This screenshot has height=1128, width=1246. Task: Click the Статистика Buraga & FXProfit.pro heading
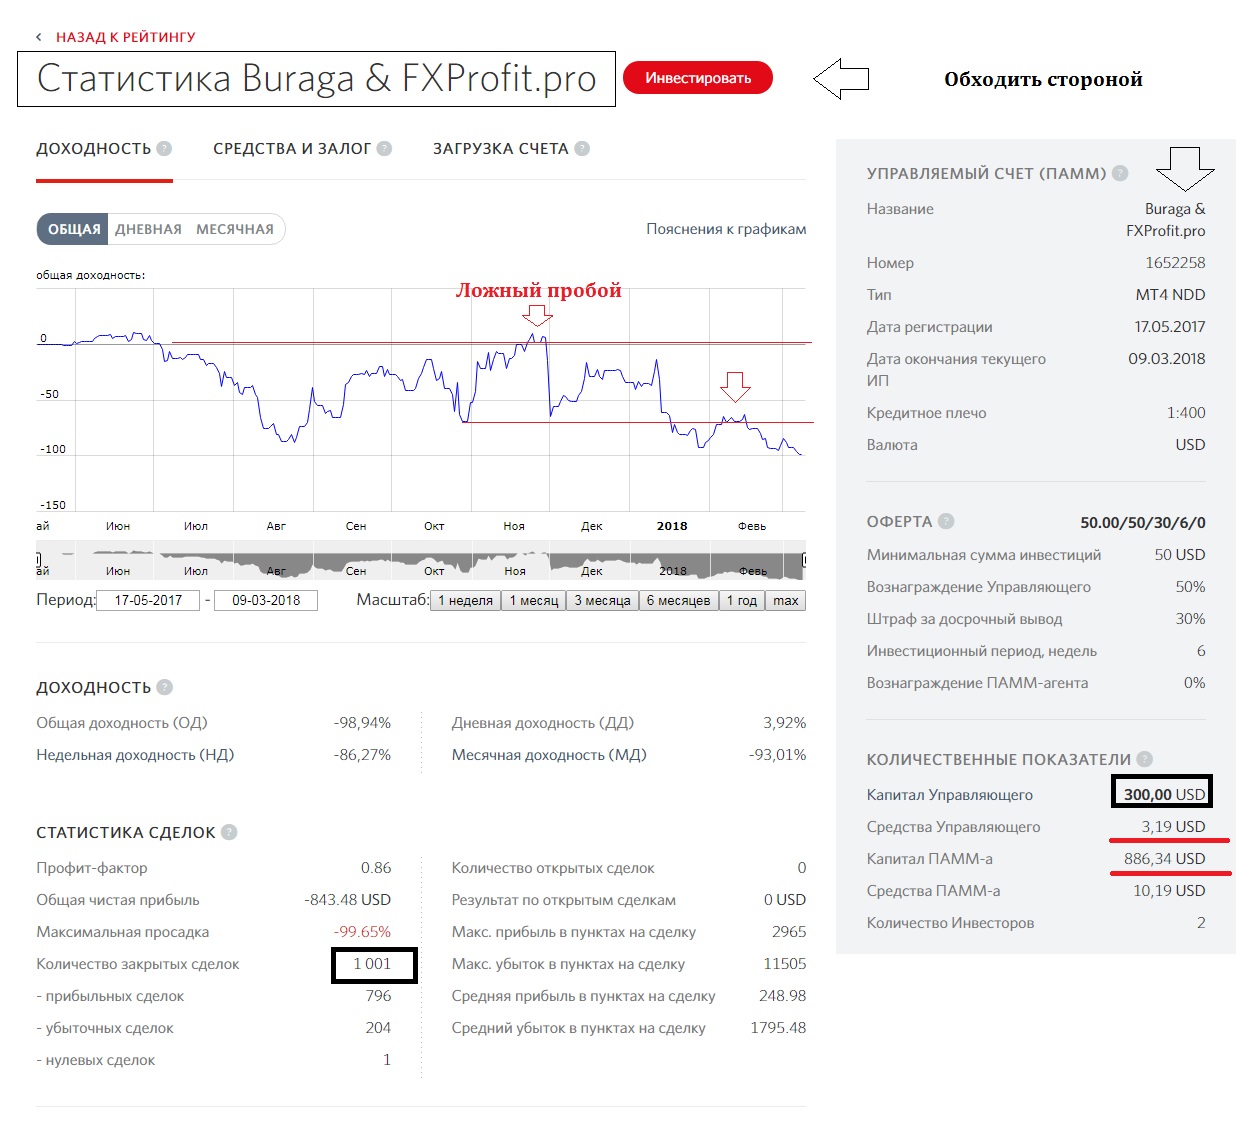click(x=316, y=79)
